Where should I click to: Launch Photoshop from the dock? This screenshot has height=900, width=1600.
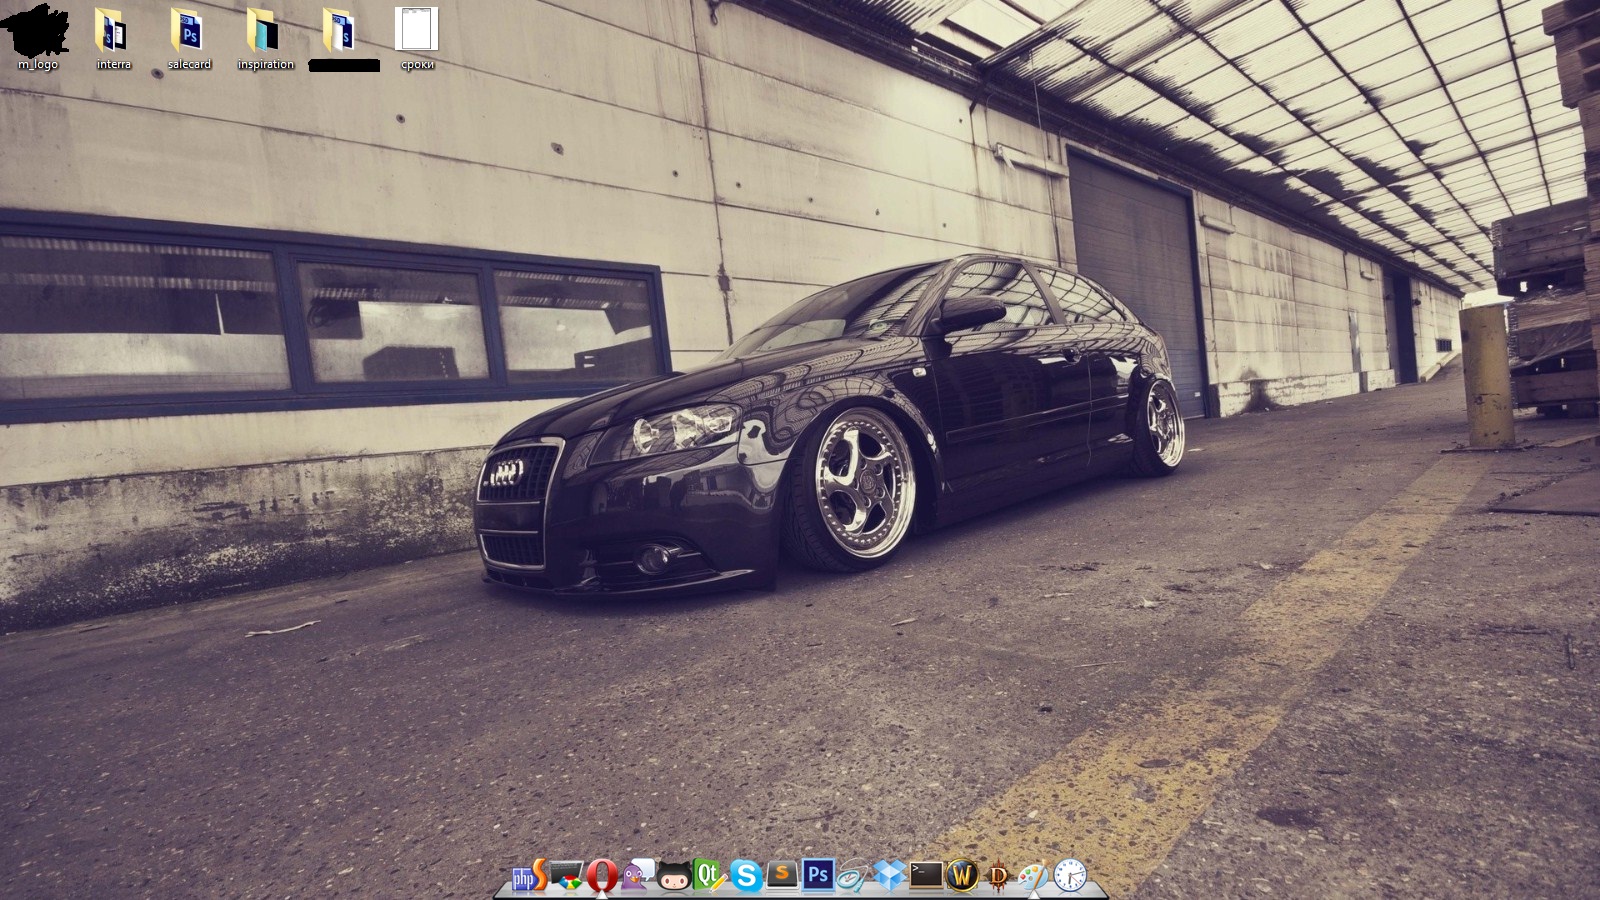818,876
